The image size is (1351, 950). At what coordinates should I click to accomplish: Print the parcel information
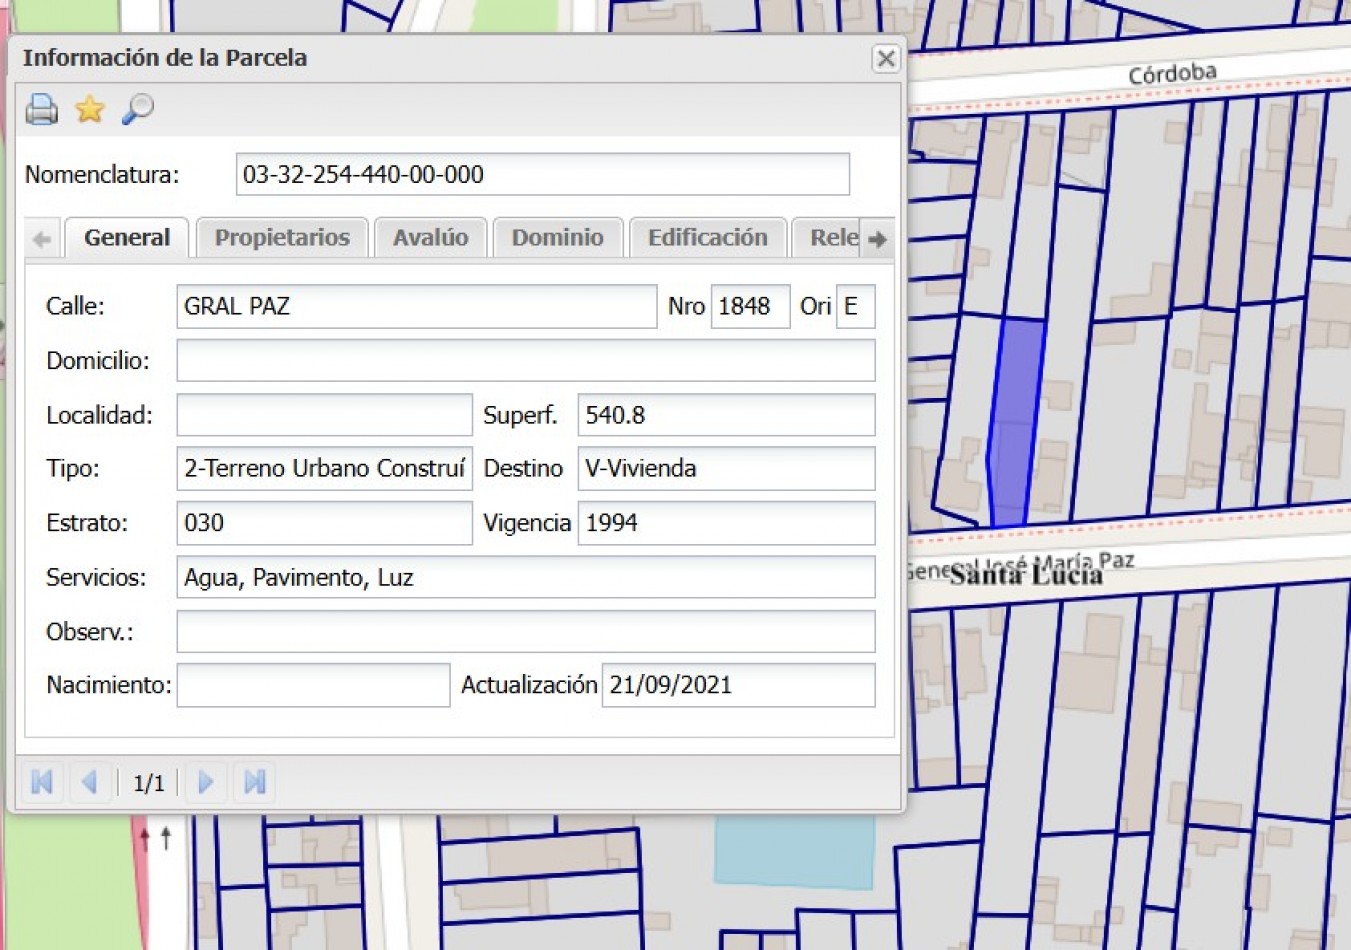coord(42,109)
